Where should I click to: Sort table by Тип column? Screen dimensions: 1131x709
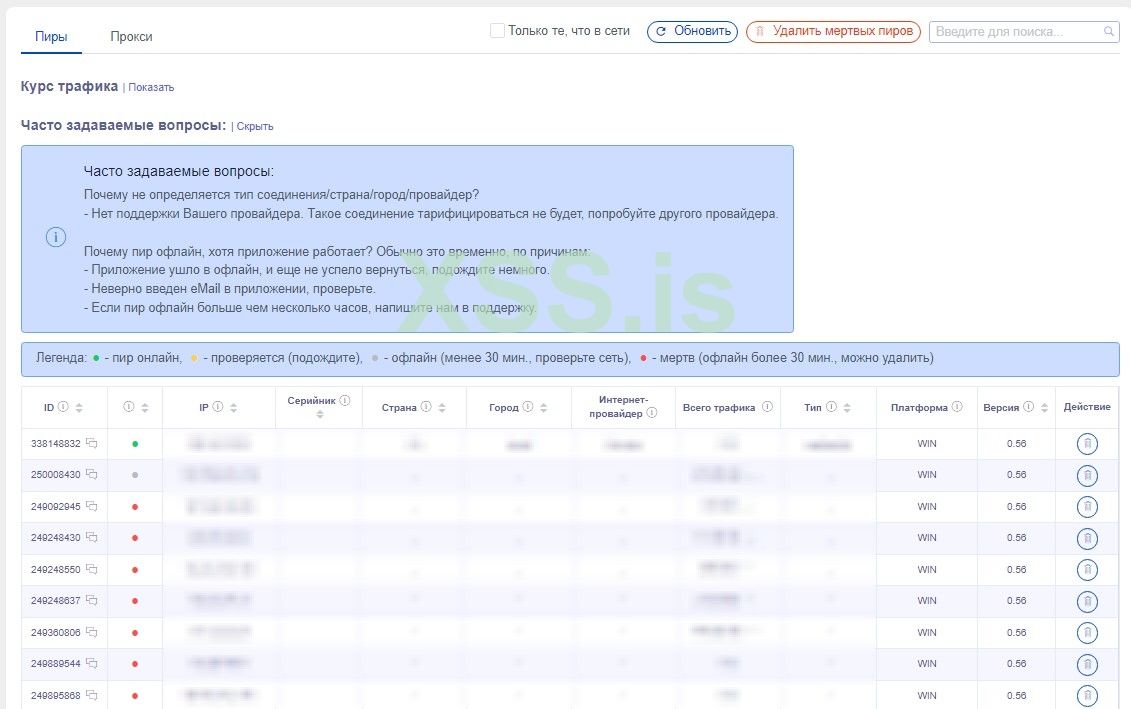point(847,408)
